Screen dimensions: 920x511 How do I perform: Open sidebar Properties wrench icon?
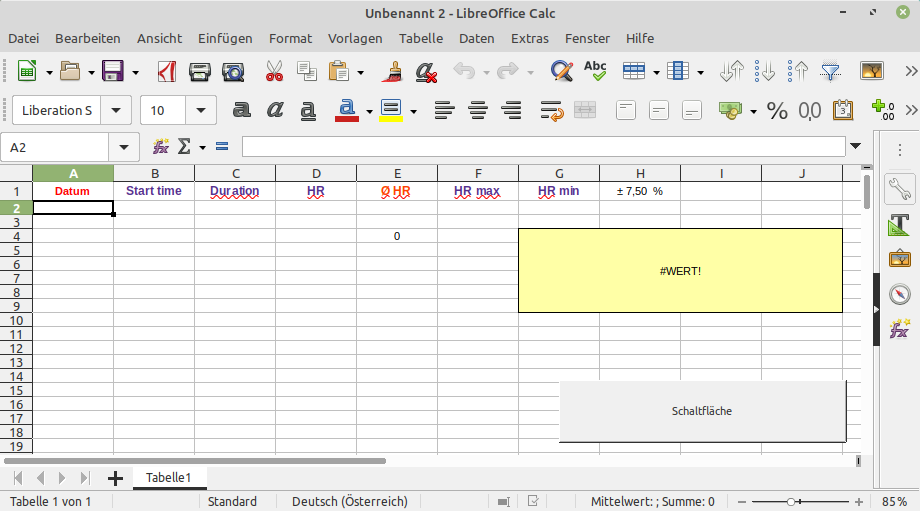coord(899,189)
